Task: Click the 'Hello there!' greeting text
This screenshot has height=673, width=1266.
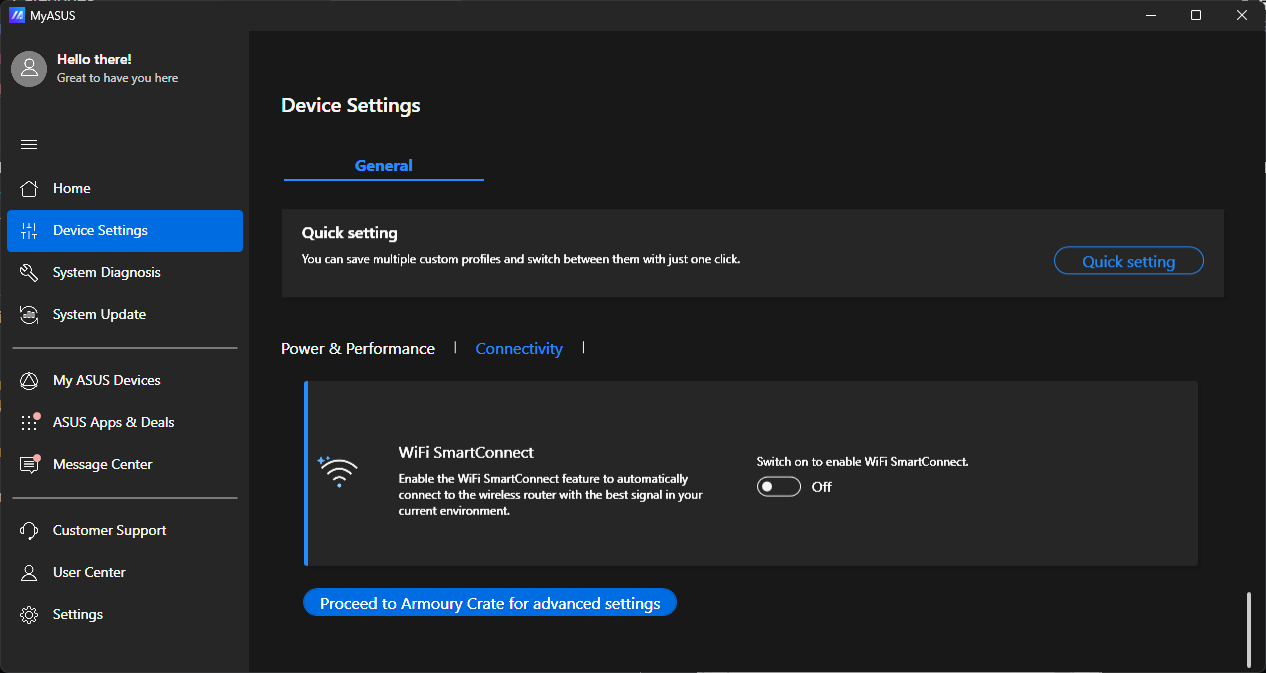Action: tap(94, 60)
